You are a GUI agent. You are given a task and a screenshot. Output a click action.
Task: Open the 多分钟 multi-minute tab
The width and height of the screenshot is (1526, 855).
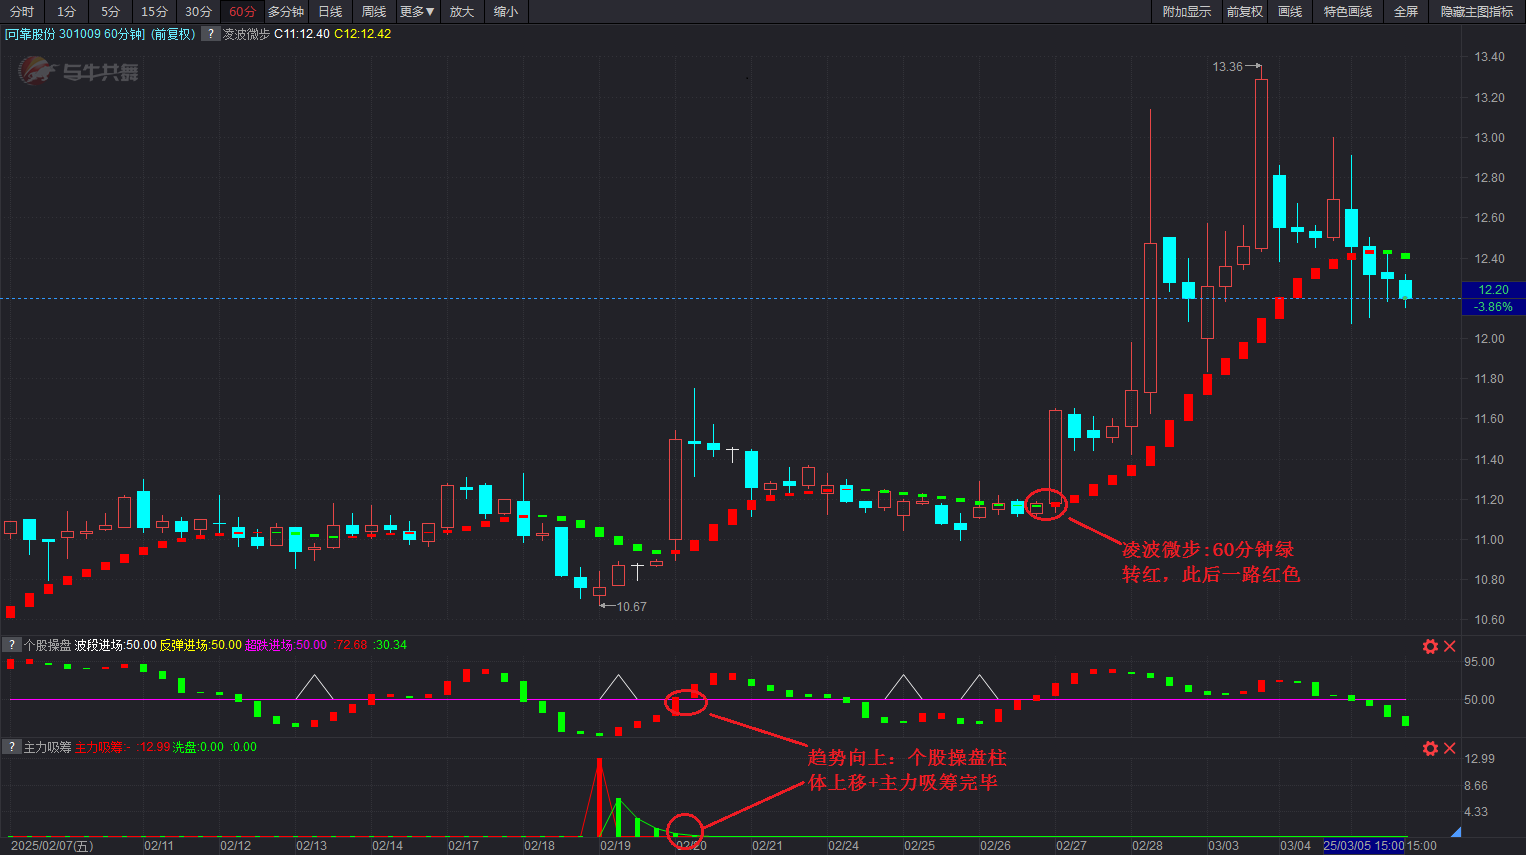pyautogui.click(x=286, y=12)
